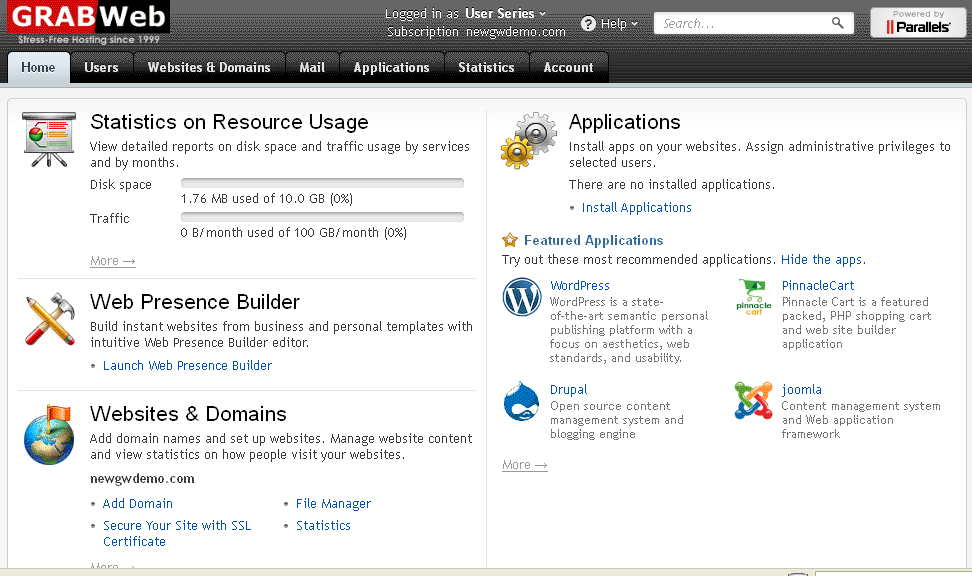
Task: Expand the User Series account dropdown
Action: pos(507,14)
